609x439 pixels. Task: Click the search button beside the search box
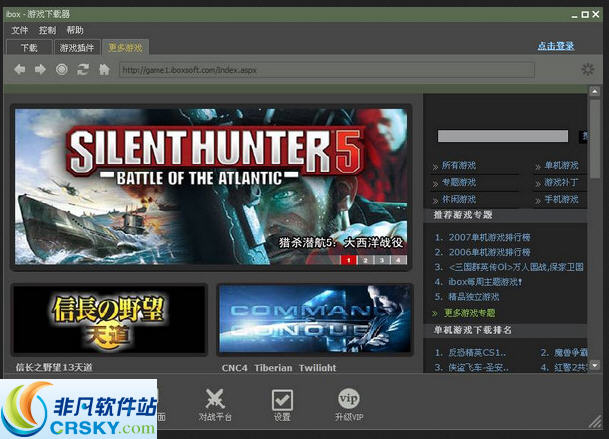583,136
